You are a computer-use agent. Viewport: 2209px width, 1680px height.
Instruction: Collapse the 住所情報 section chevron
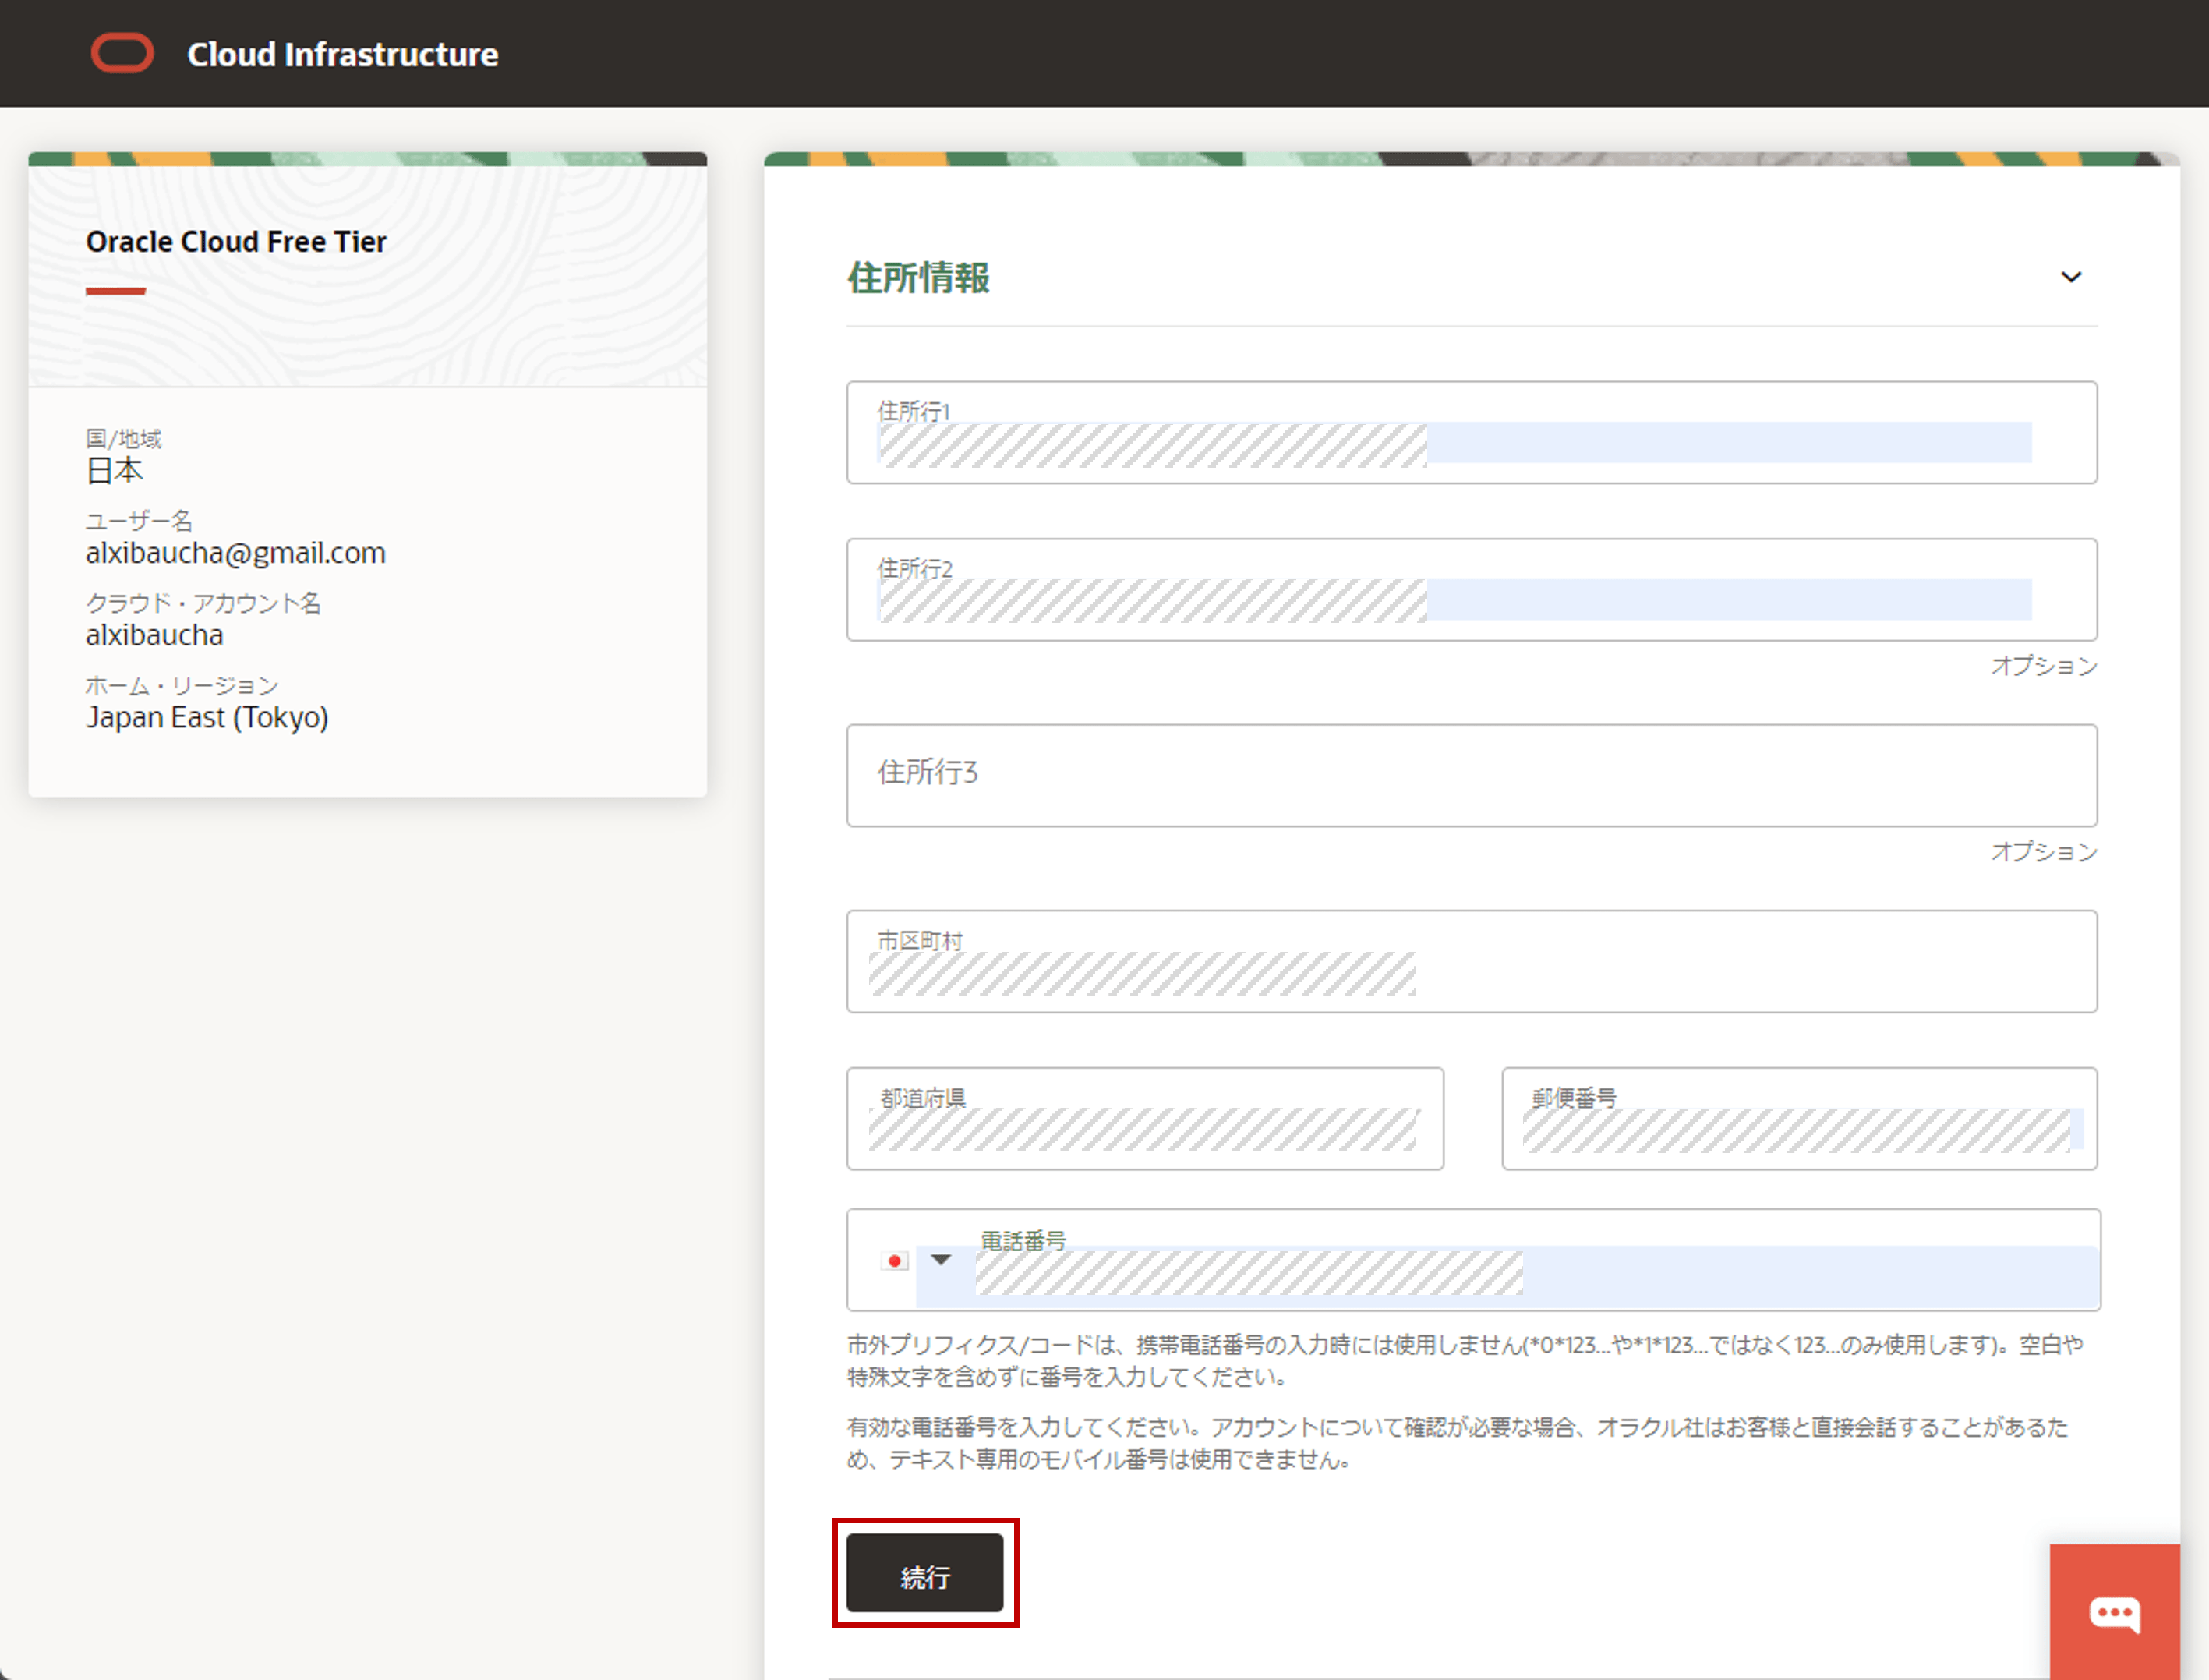pos(2071,277)
